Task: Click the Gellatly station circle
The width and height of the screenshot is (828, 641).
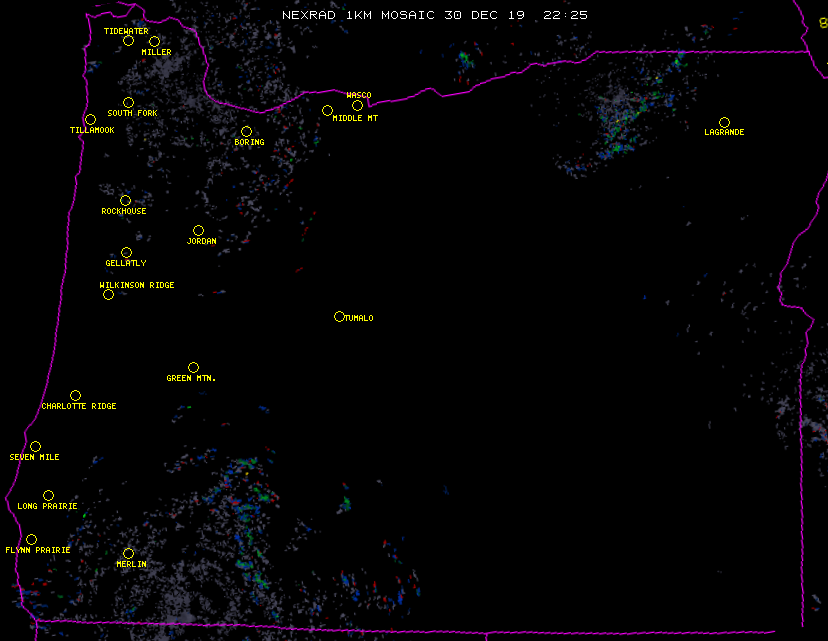Action: 126,252
